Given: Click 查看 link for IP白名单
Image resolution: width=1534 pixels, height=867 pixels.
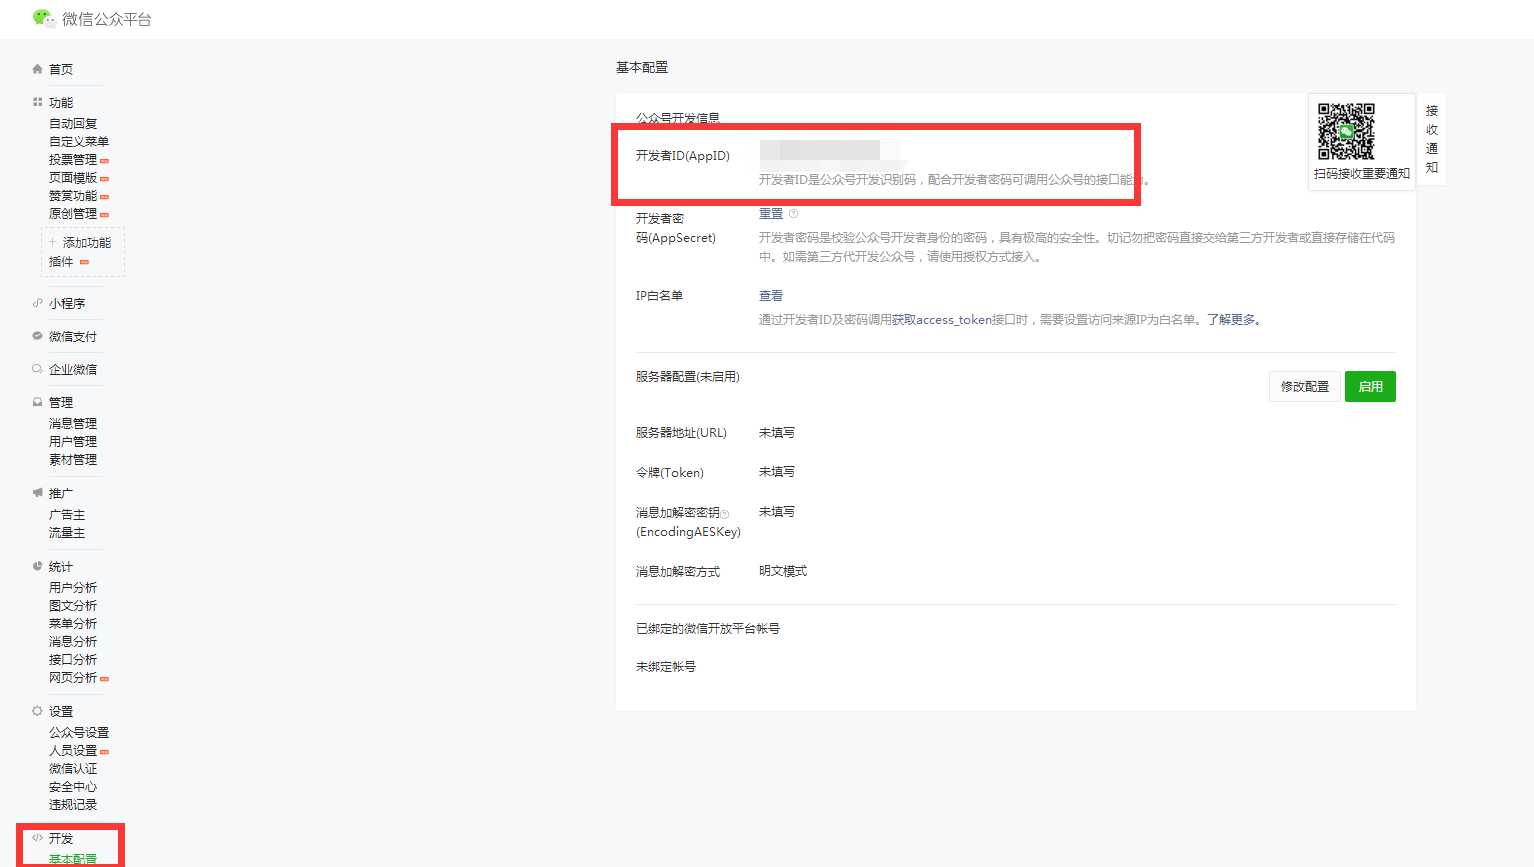Looking at the screenshot, I should coord(771,295).
